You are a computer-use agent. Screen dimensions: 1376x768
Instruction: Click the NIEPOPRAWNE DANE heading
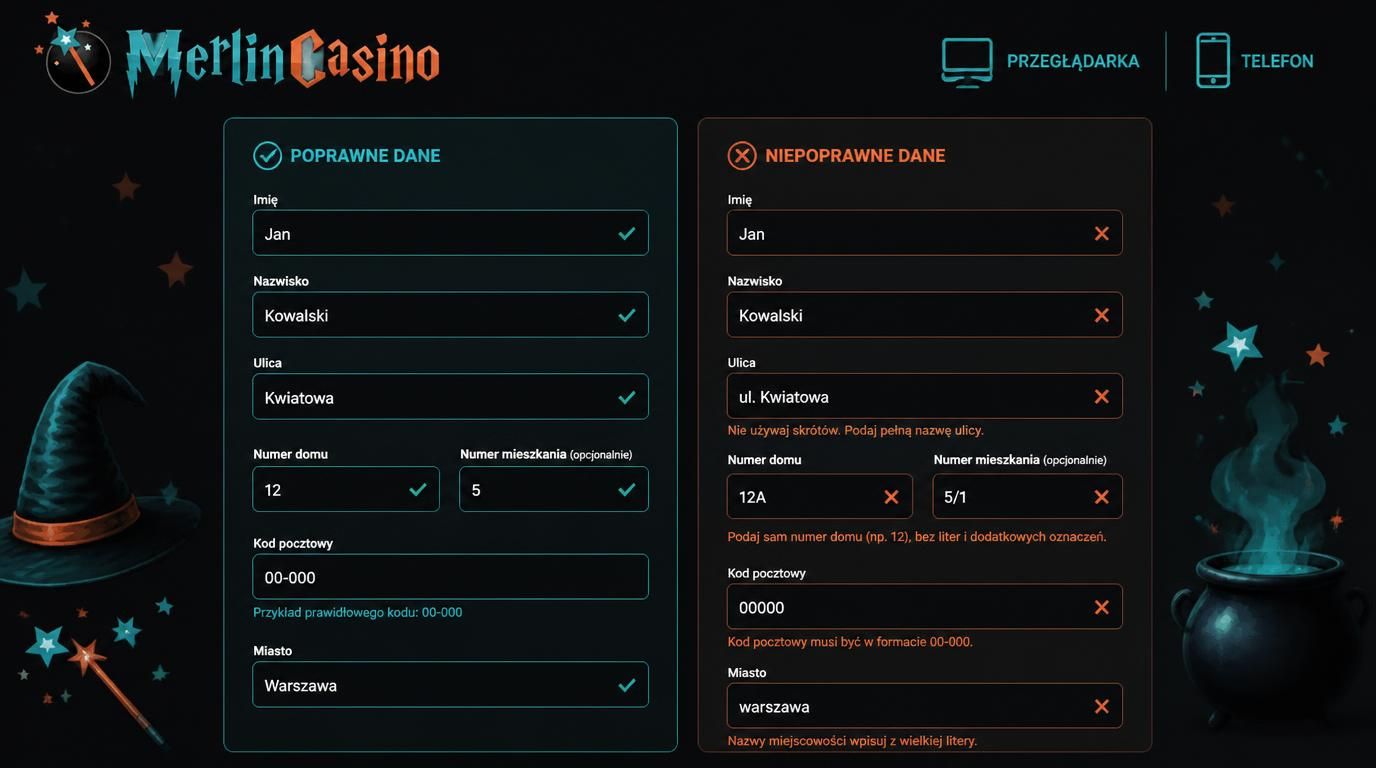(x=855, y=156)
